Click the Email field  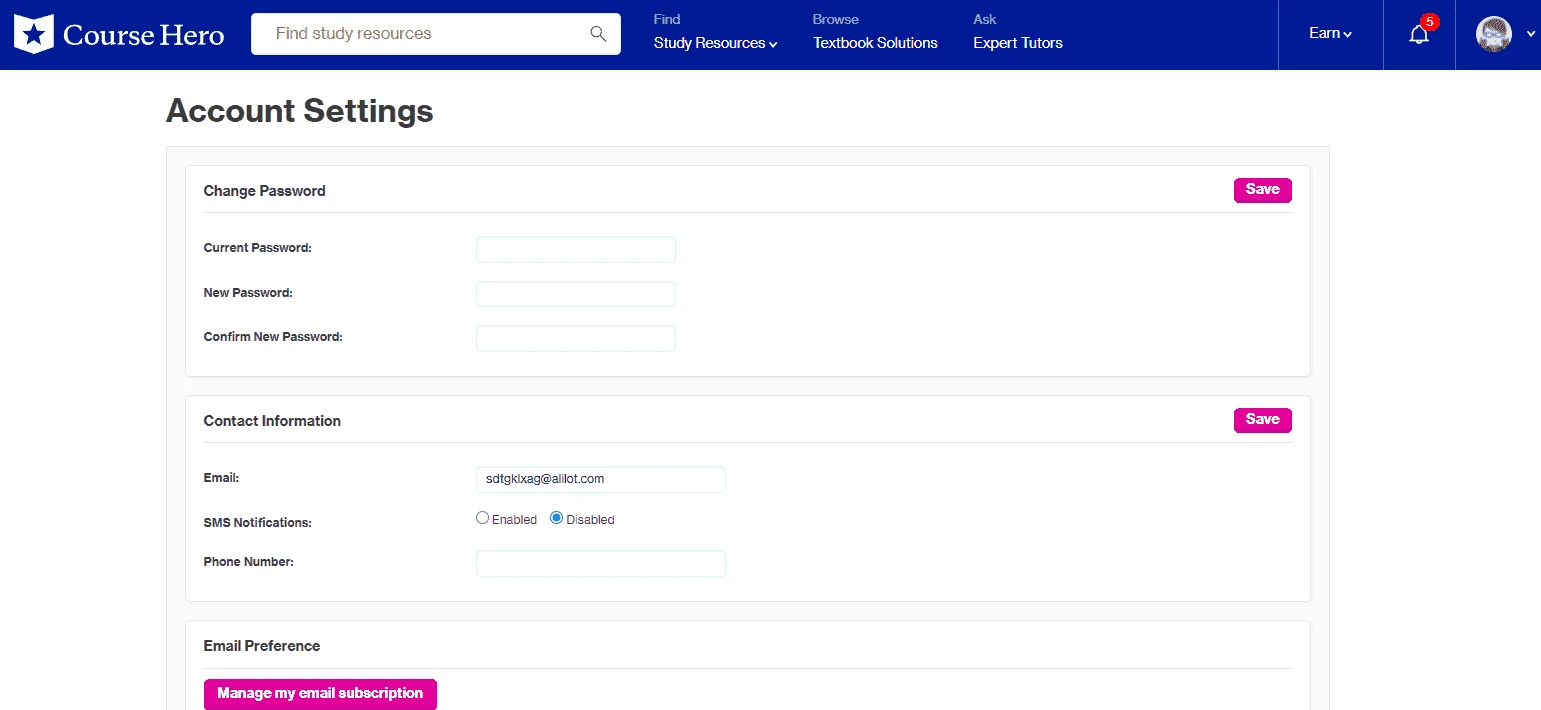pyautogui.click(x=601, y=479)
